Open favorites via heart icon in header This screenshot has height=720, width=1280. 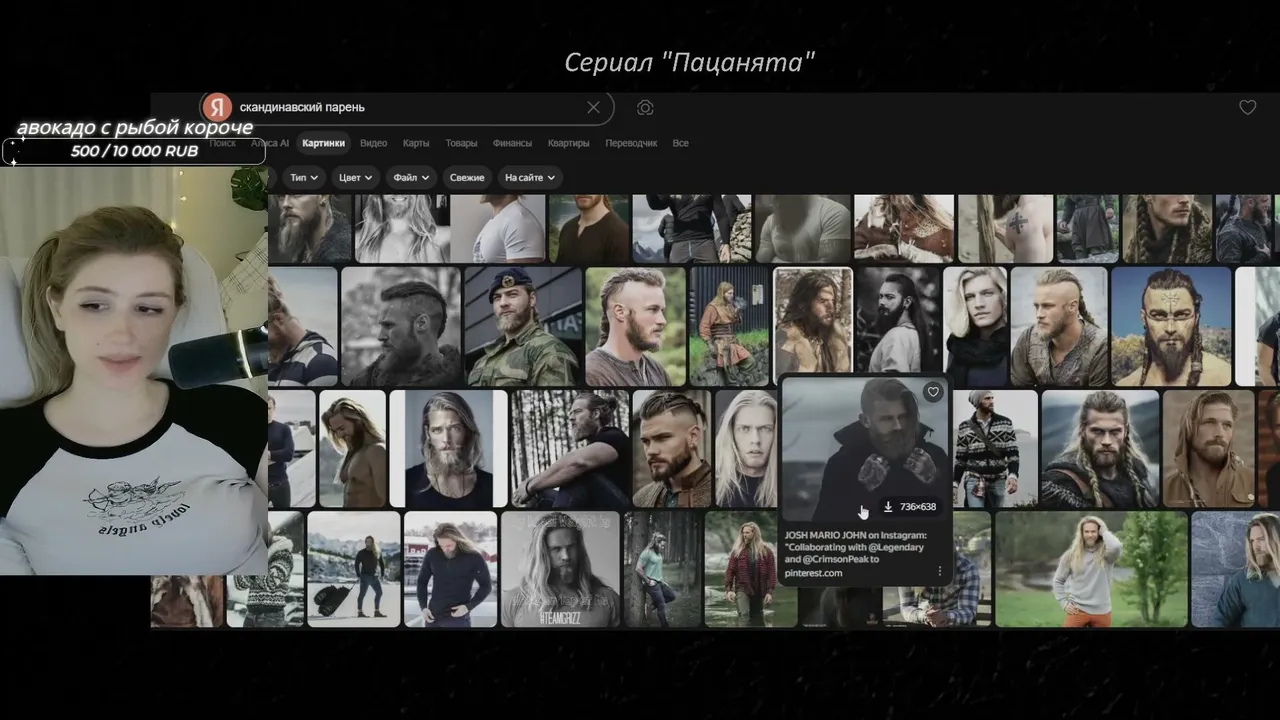1247,107
